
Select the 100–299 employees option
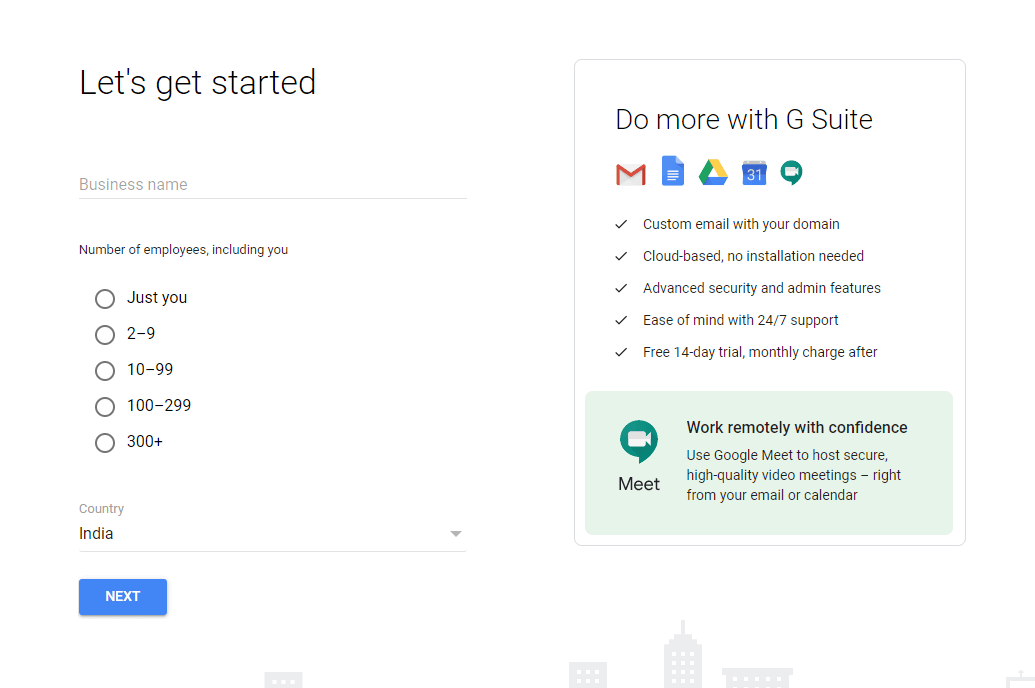[x=105, y=406]
